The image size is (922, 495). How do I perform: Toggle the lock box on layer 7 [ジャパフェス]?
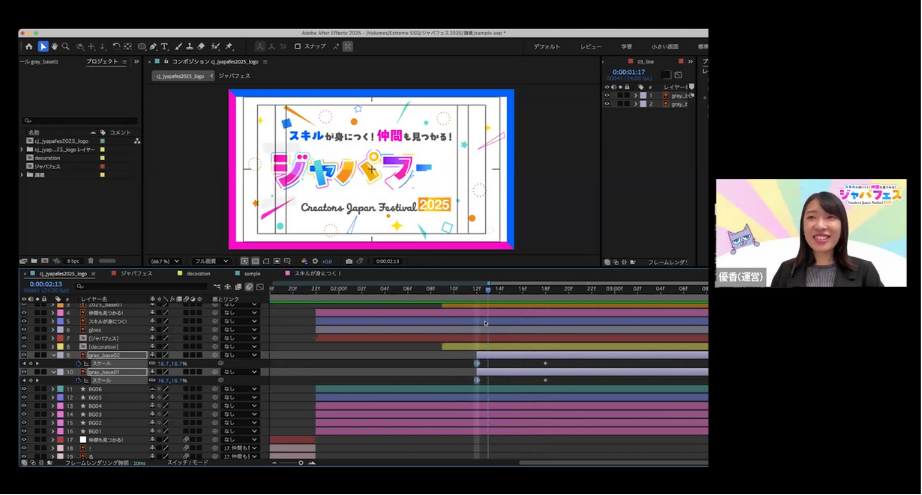coord(45,339)
